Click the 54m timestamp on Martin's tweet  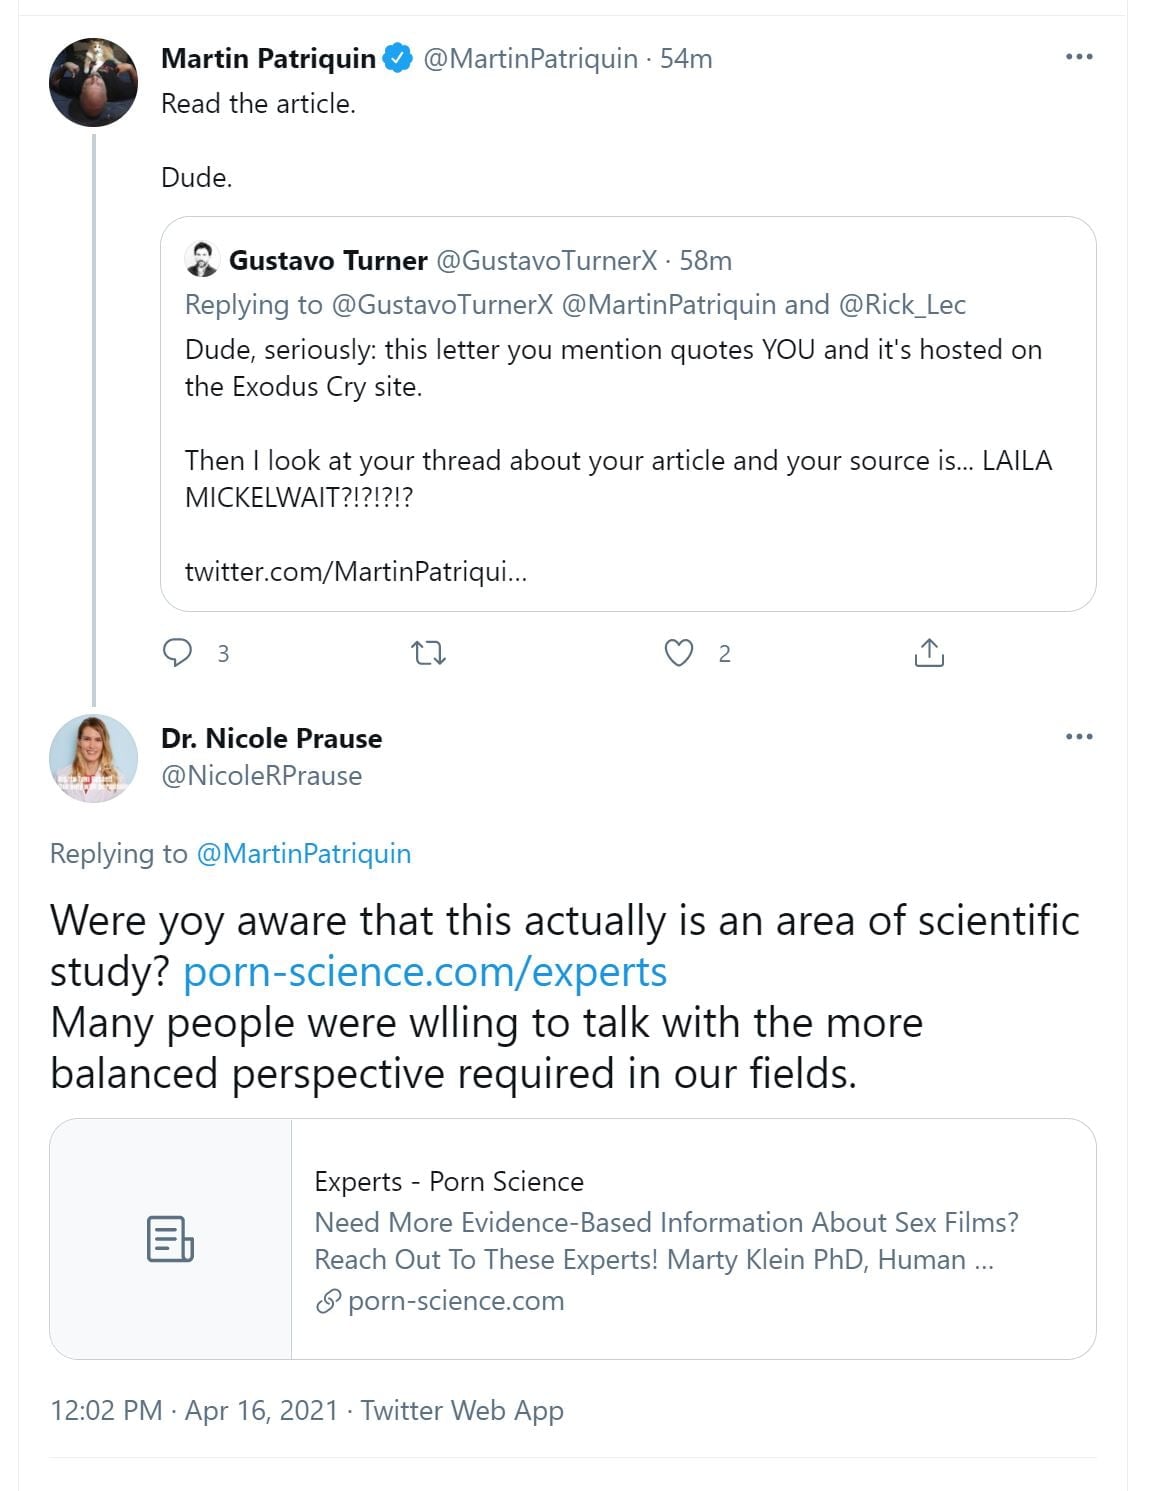686,59
